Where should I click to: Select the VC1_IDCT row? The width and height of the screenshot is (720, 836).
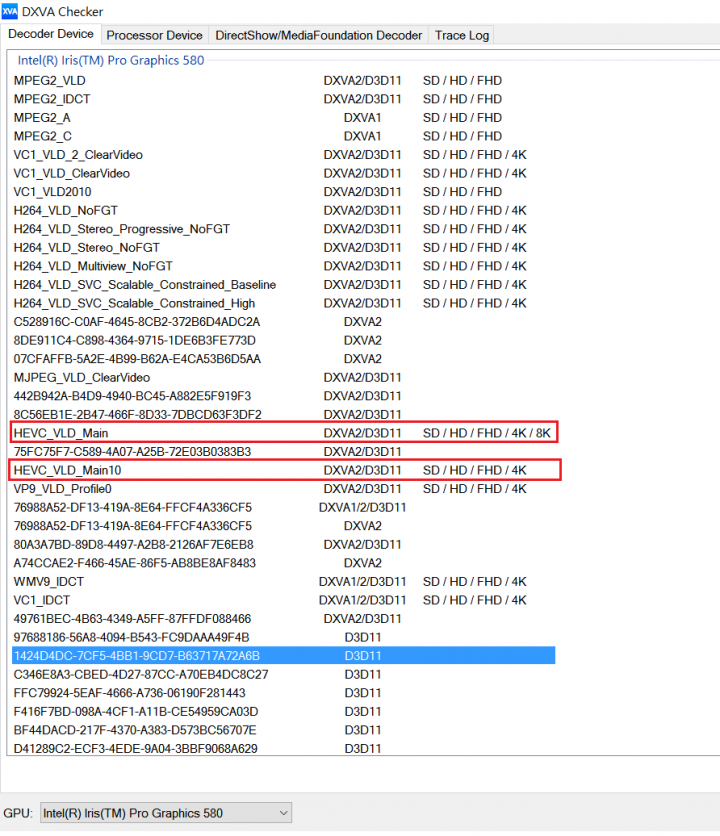click(x=284, y=600)
